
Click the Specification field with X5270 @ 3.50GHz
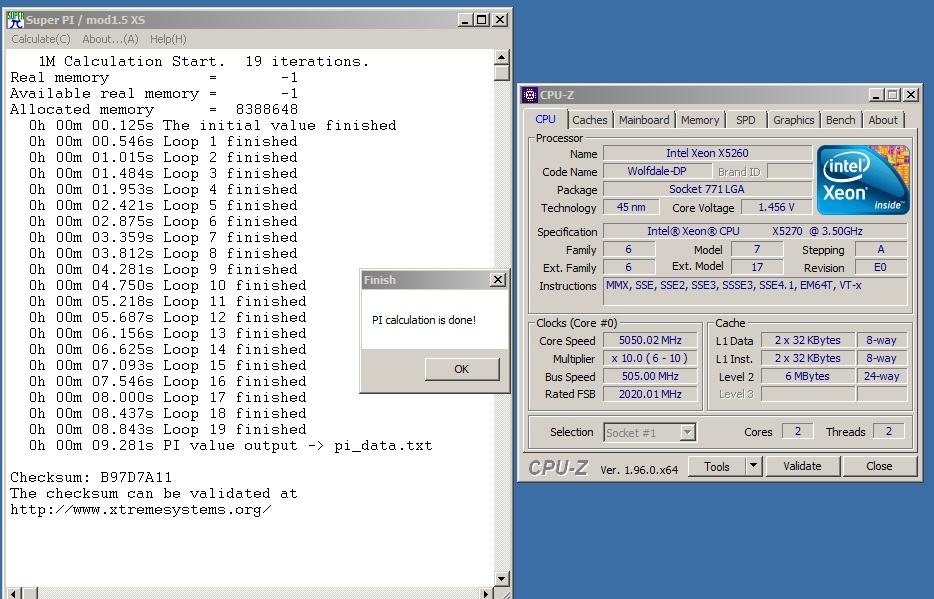tap(755, 231)
